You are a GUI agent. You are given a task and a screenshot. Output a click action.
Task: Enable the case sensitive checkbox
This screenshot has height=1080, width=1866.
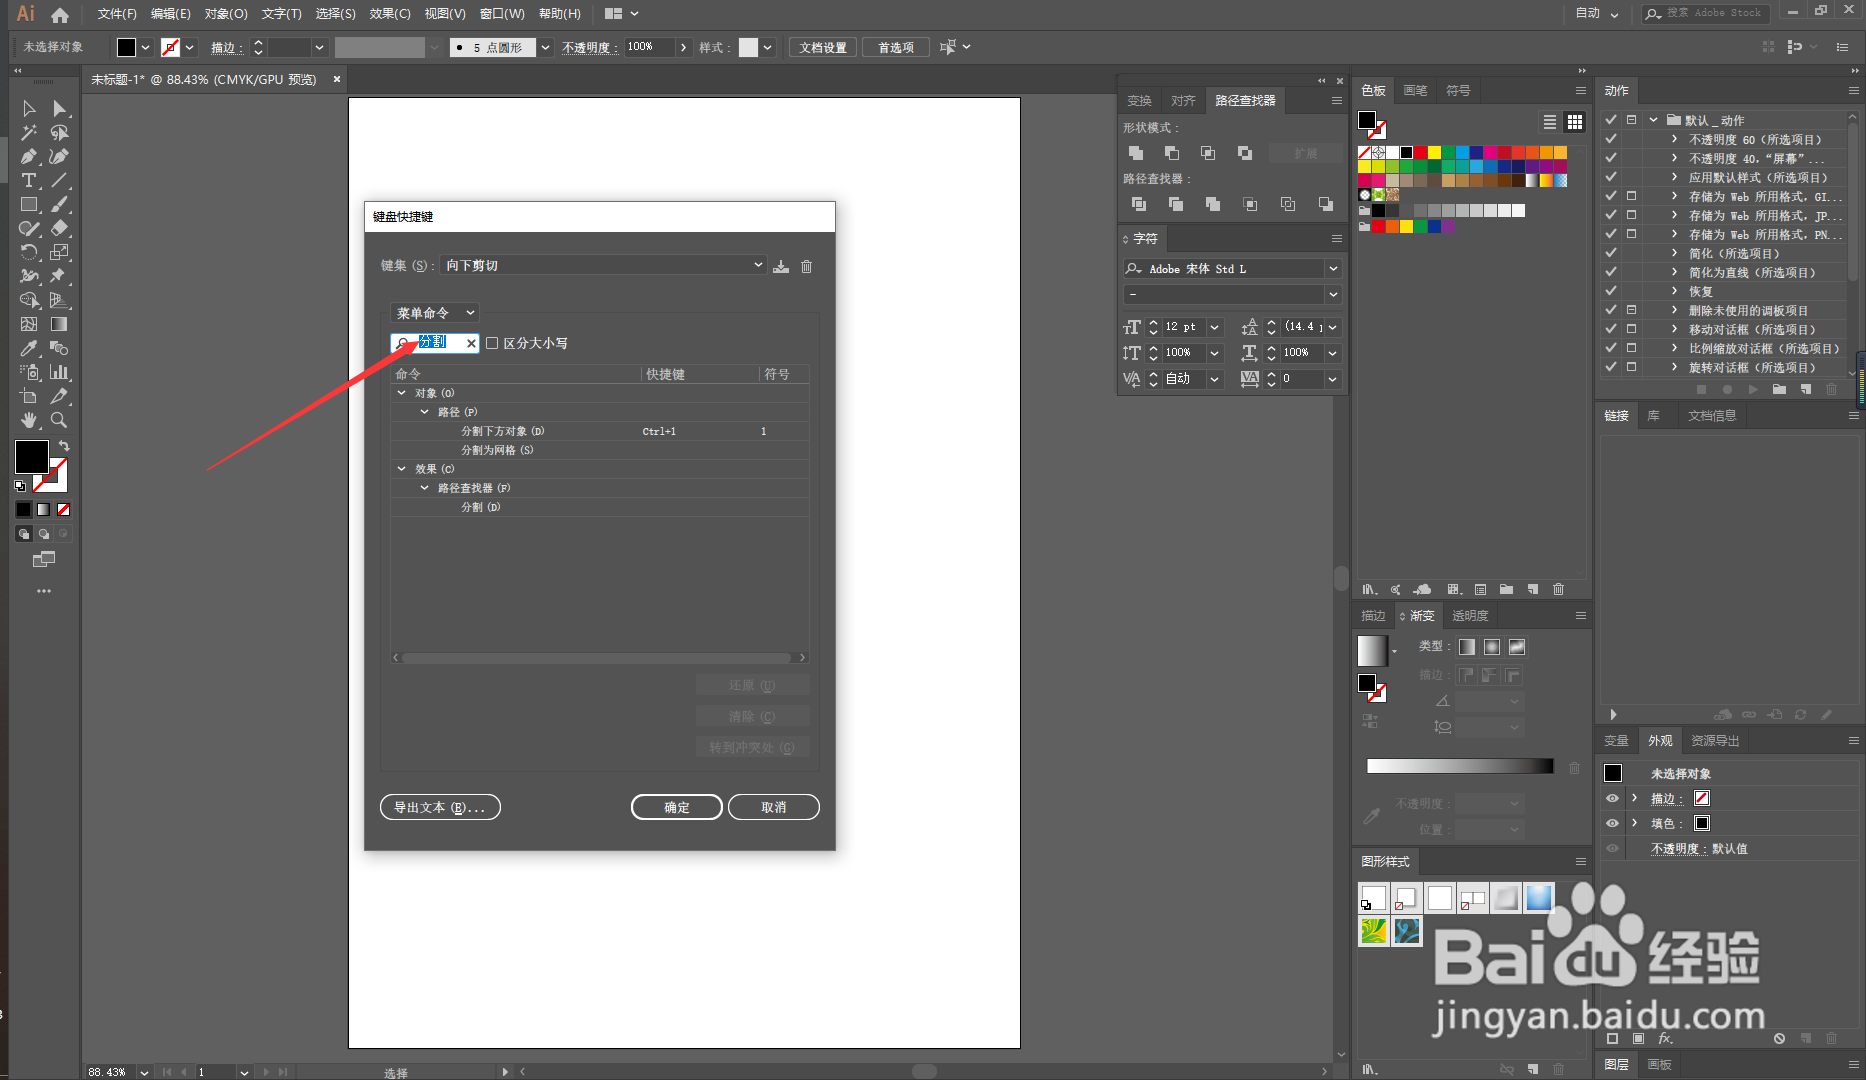point(492,343)
